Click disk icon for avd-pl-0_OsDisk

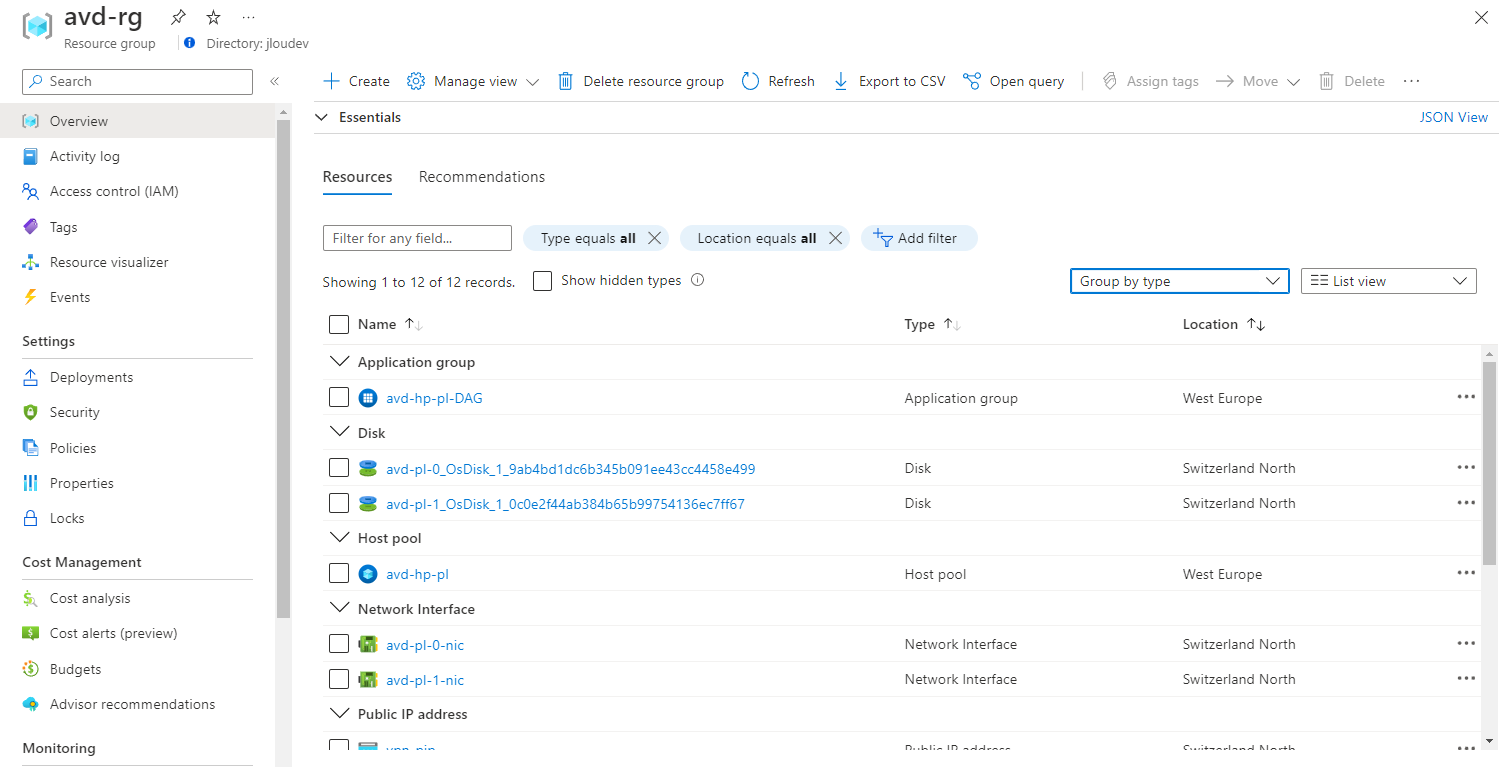tap(368, 468)
